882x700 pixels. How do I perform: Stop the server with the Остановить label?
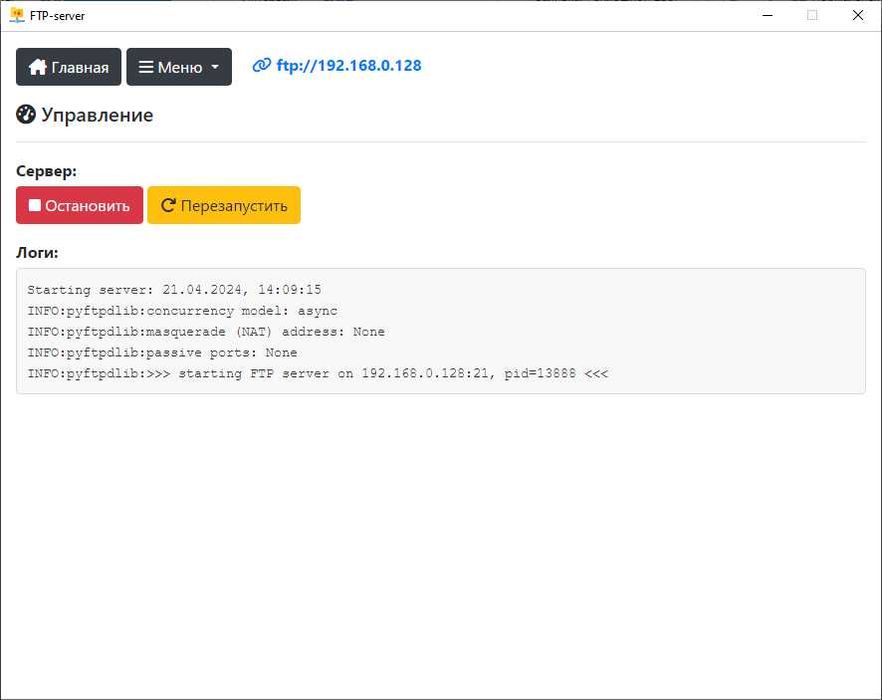point(87,206)
